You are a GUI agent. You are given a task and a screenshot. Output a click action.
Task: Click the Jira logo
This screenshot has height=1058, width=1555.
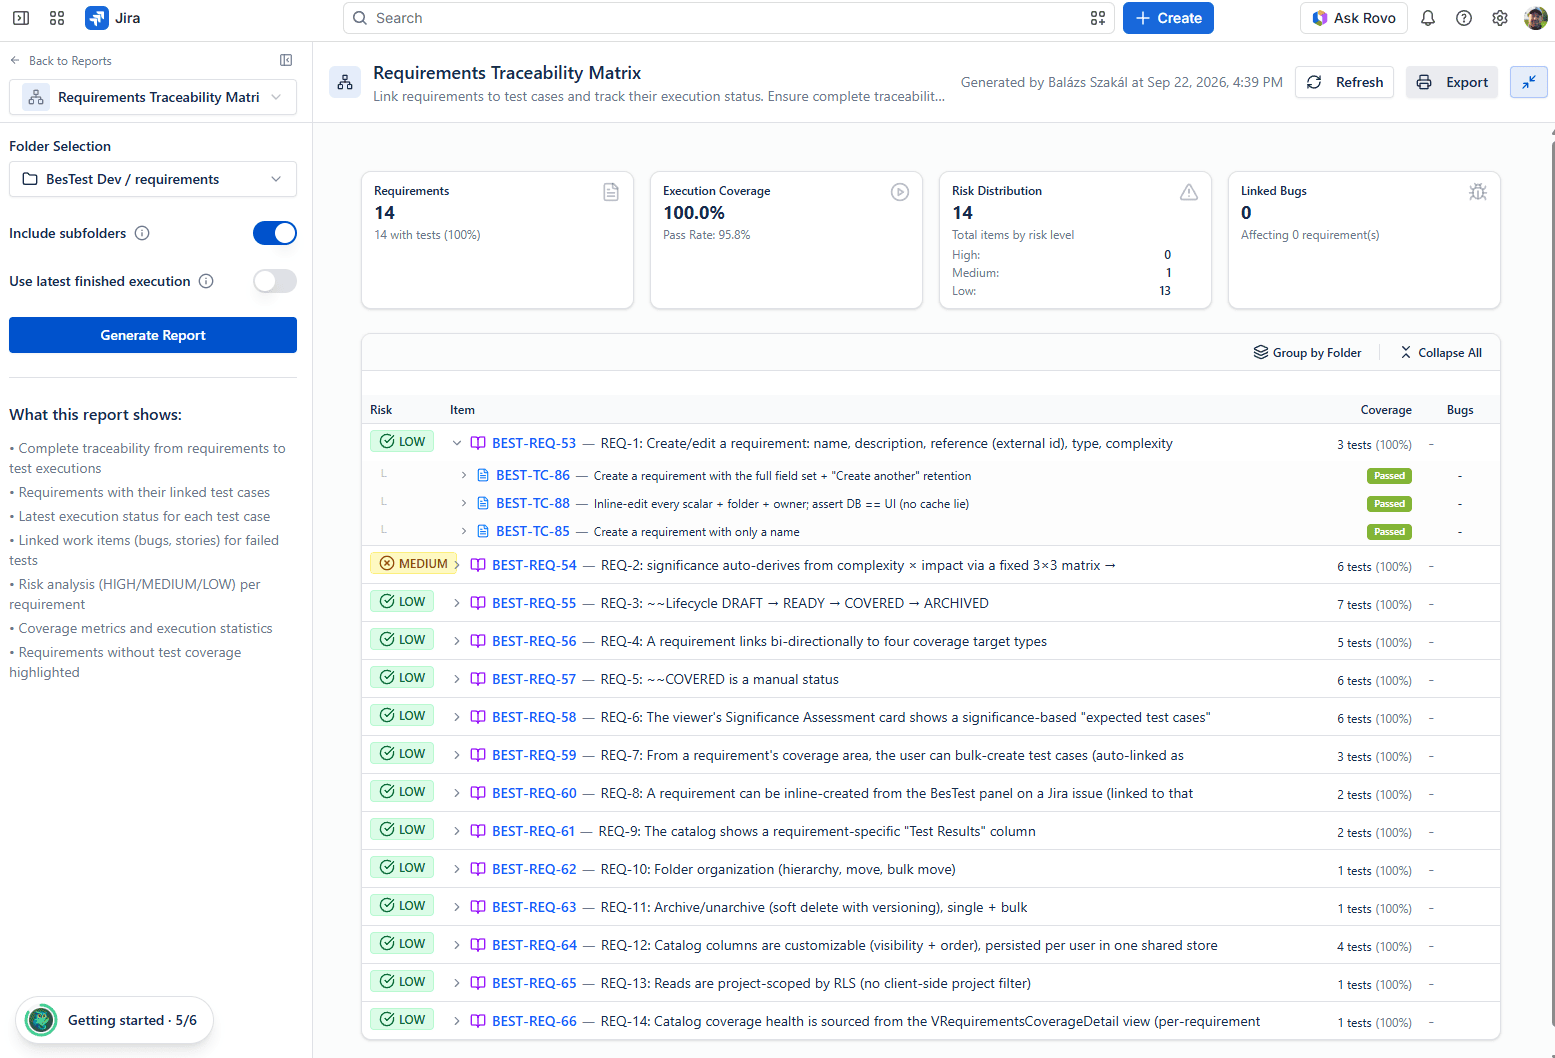tap(113, 18)
